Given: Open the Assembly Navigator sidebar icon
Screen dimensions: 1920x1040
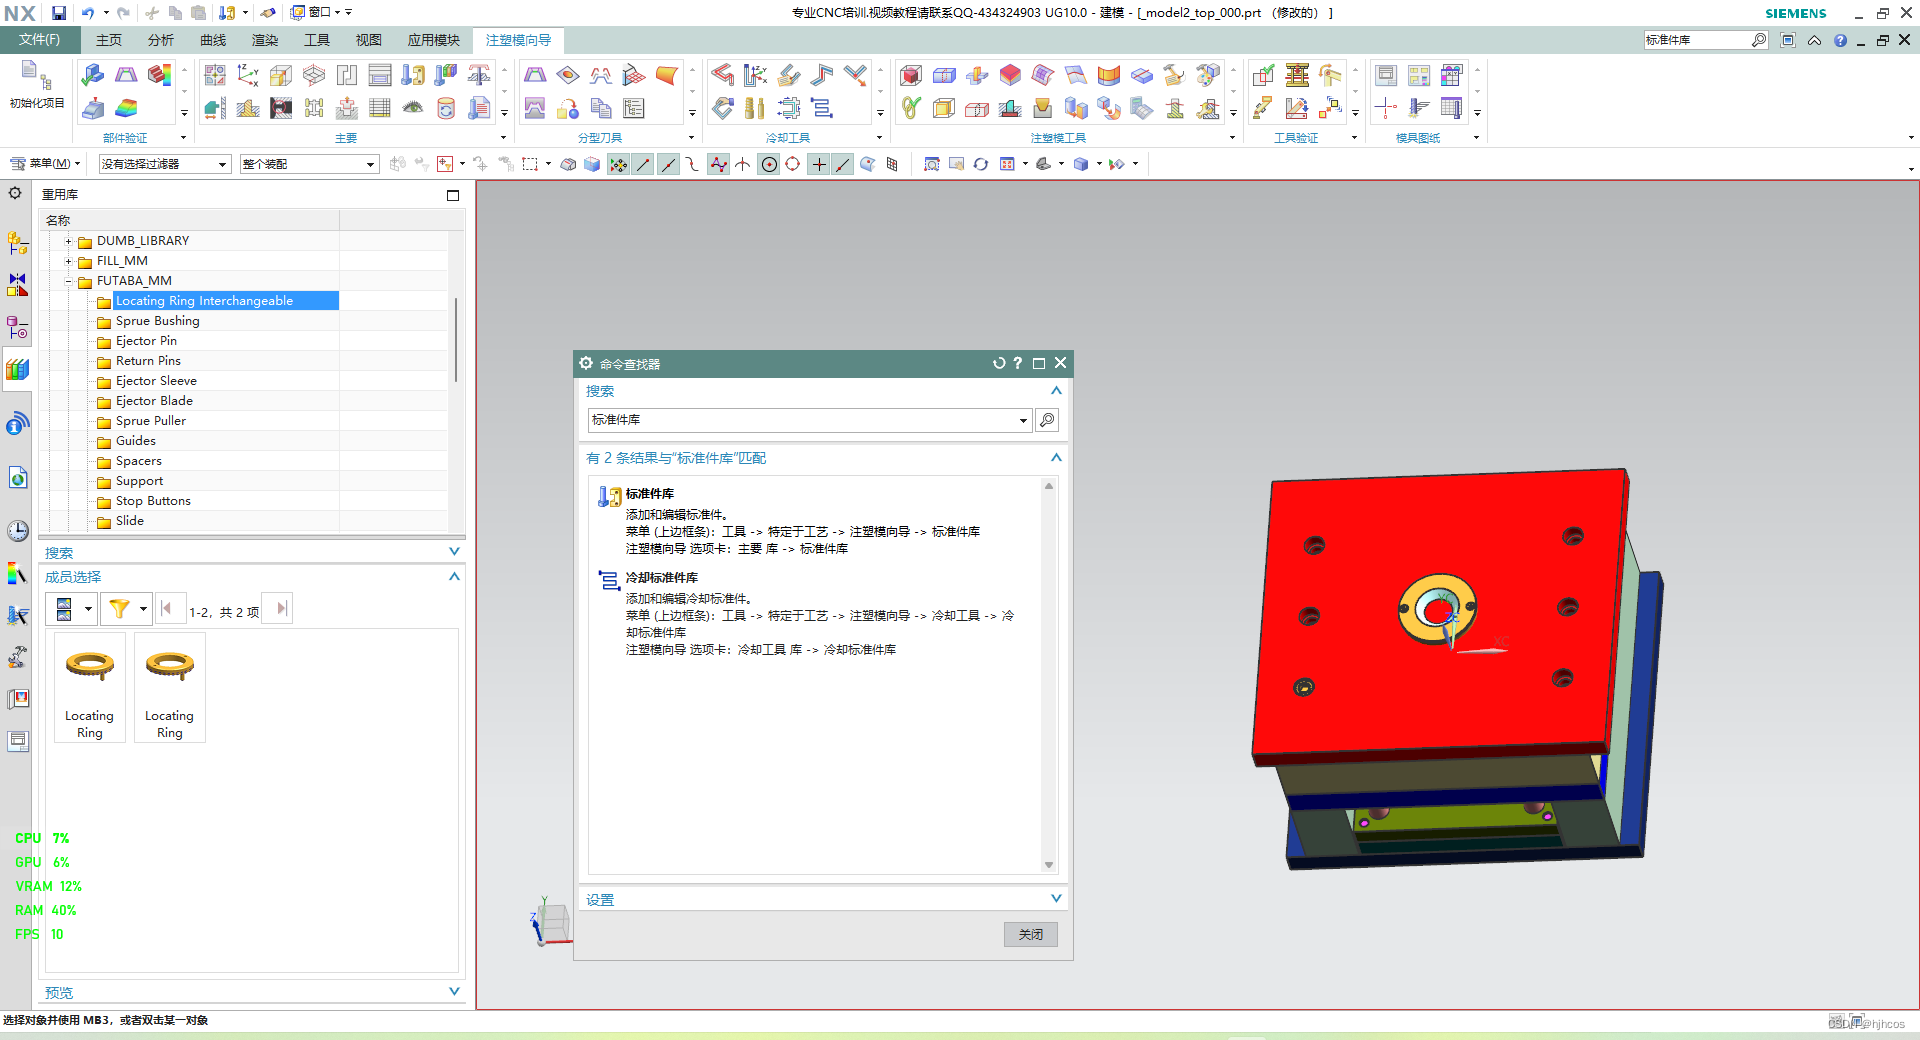Looking at the screenshot, I should (x=17, y=243).
